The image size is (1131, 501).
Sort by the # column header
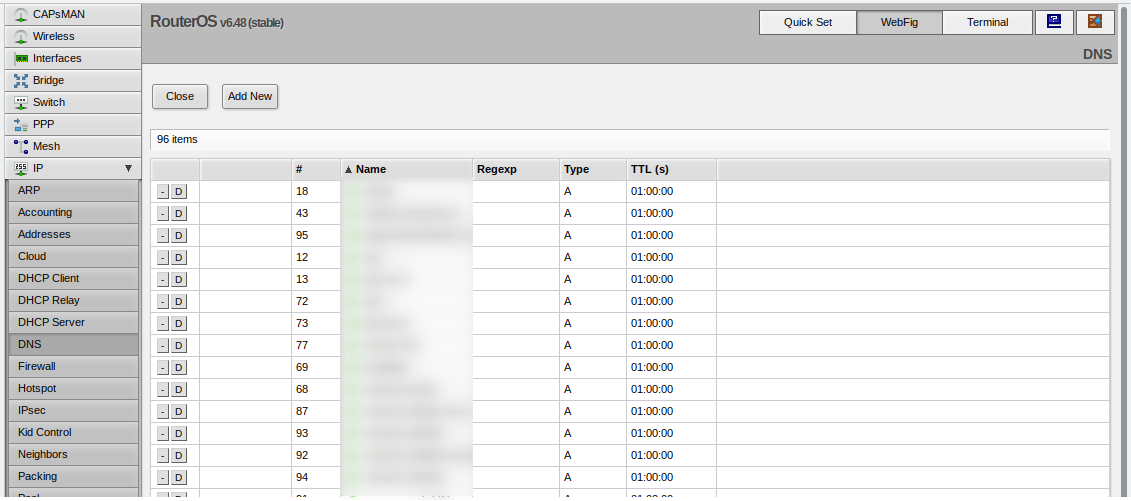316,169
